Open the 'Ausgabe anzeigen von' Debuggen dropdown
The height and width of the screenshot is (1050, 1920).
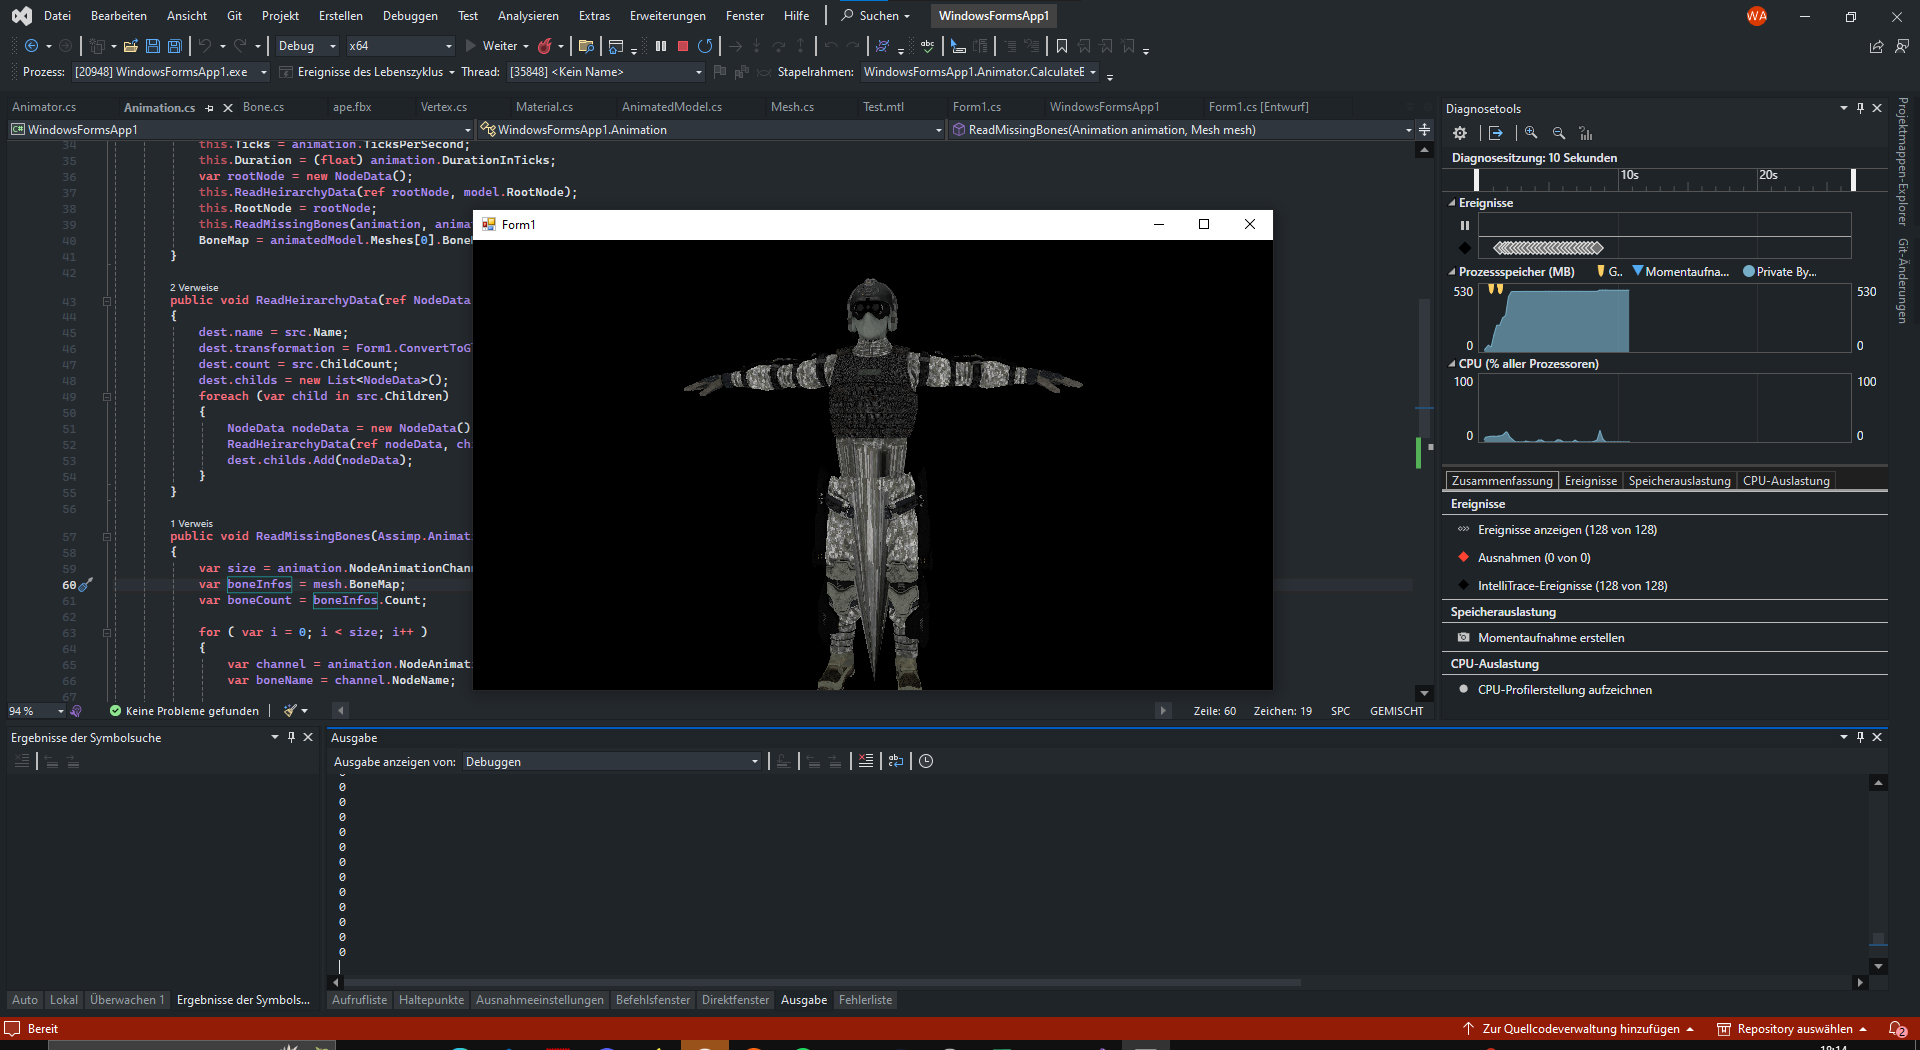point(610,762)
